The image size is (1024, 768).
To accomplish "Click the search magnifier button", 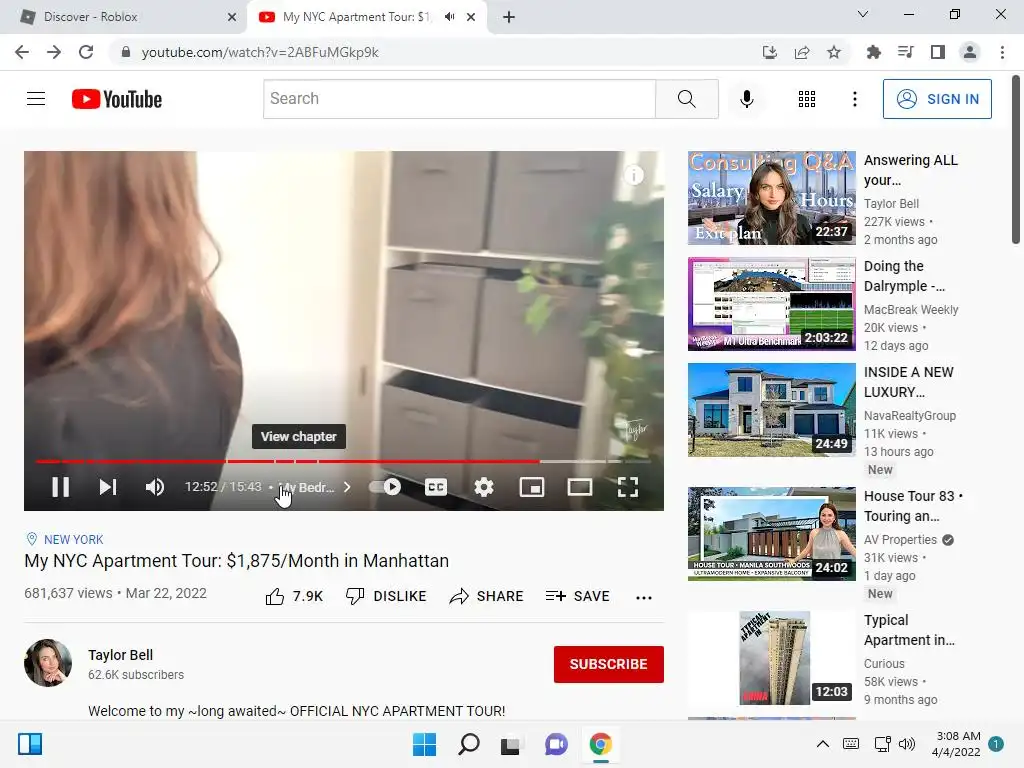I will click(x=687, y=99).
